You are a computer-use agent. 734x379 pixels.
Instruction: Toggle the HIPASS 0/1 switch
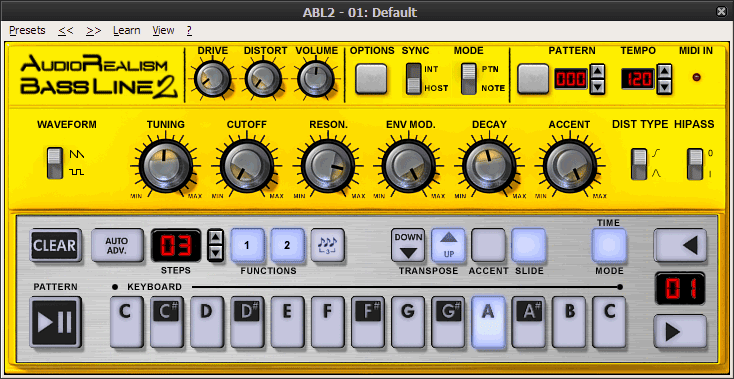(695, 164)
